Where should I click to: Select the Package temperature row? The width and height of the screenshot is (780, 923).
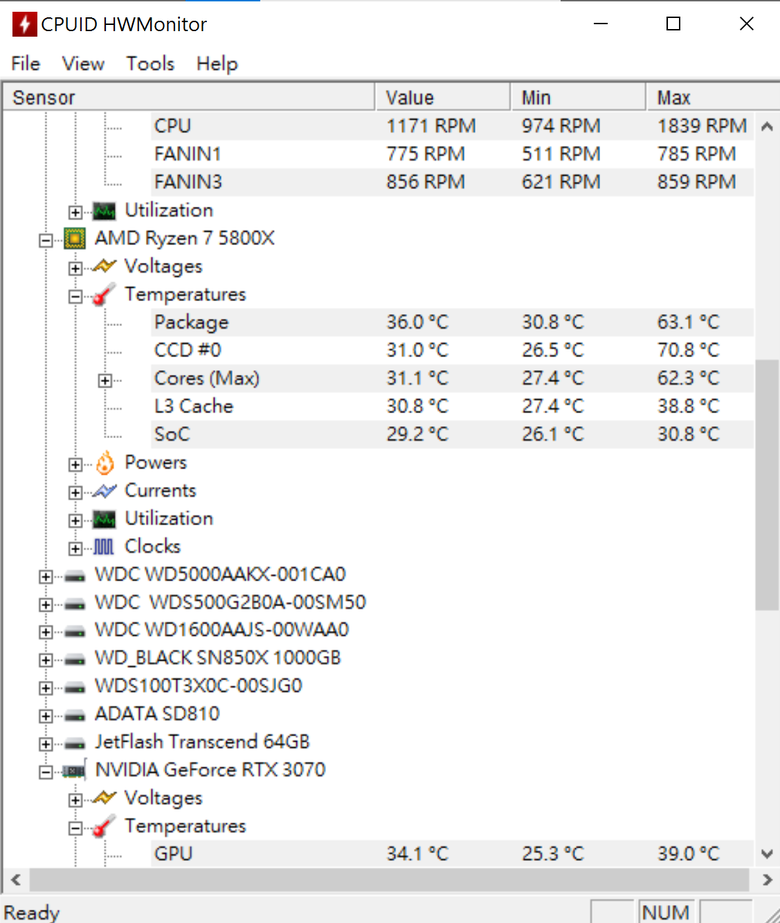coord(452,322)
